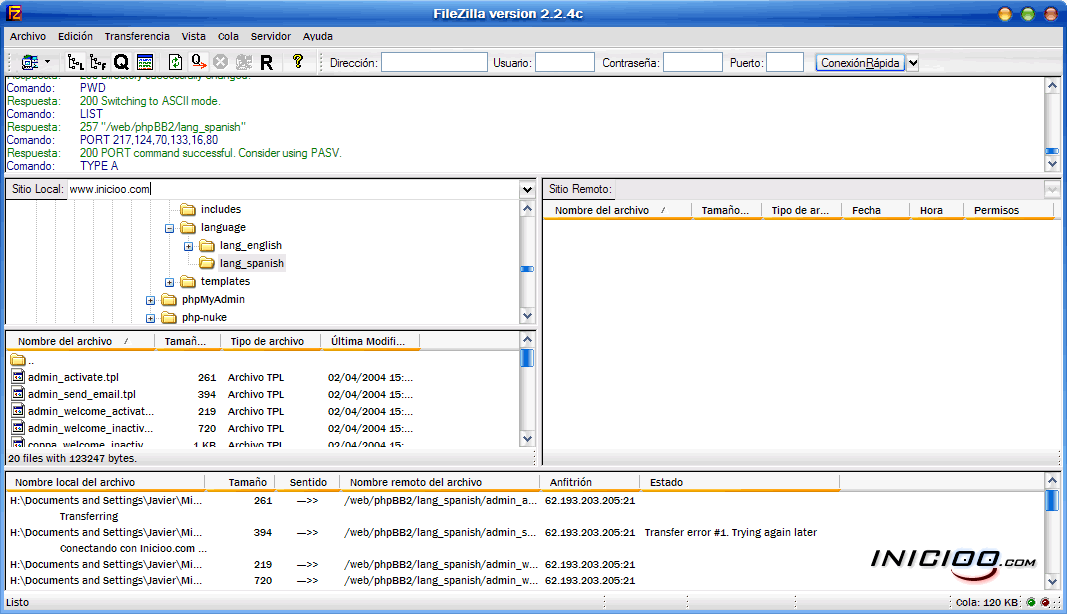Click the disconnect from server icon

click(x=244, y=63)
